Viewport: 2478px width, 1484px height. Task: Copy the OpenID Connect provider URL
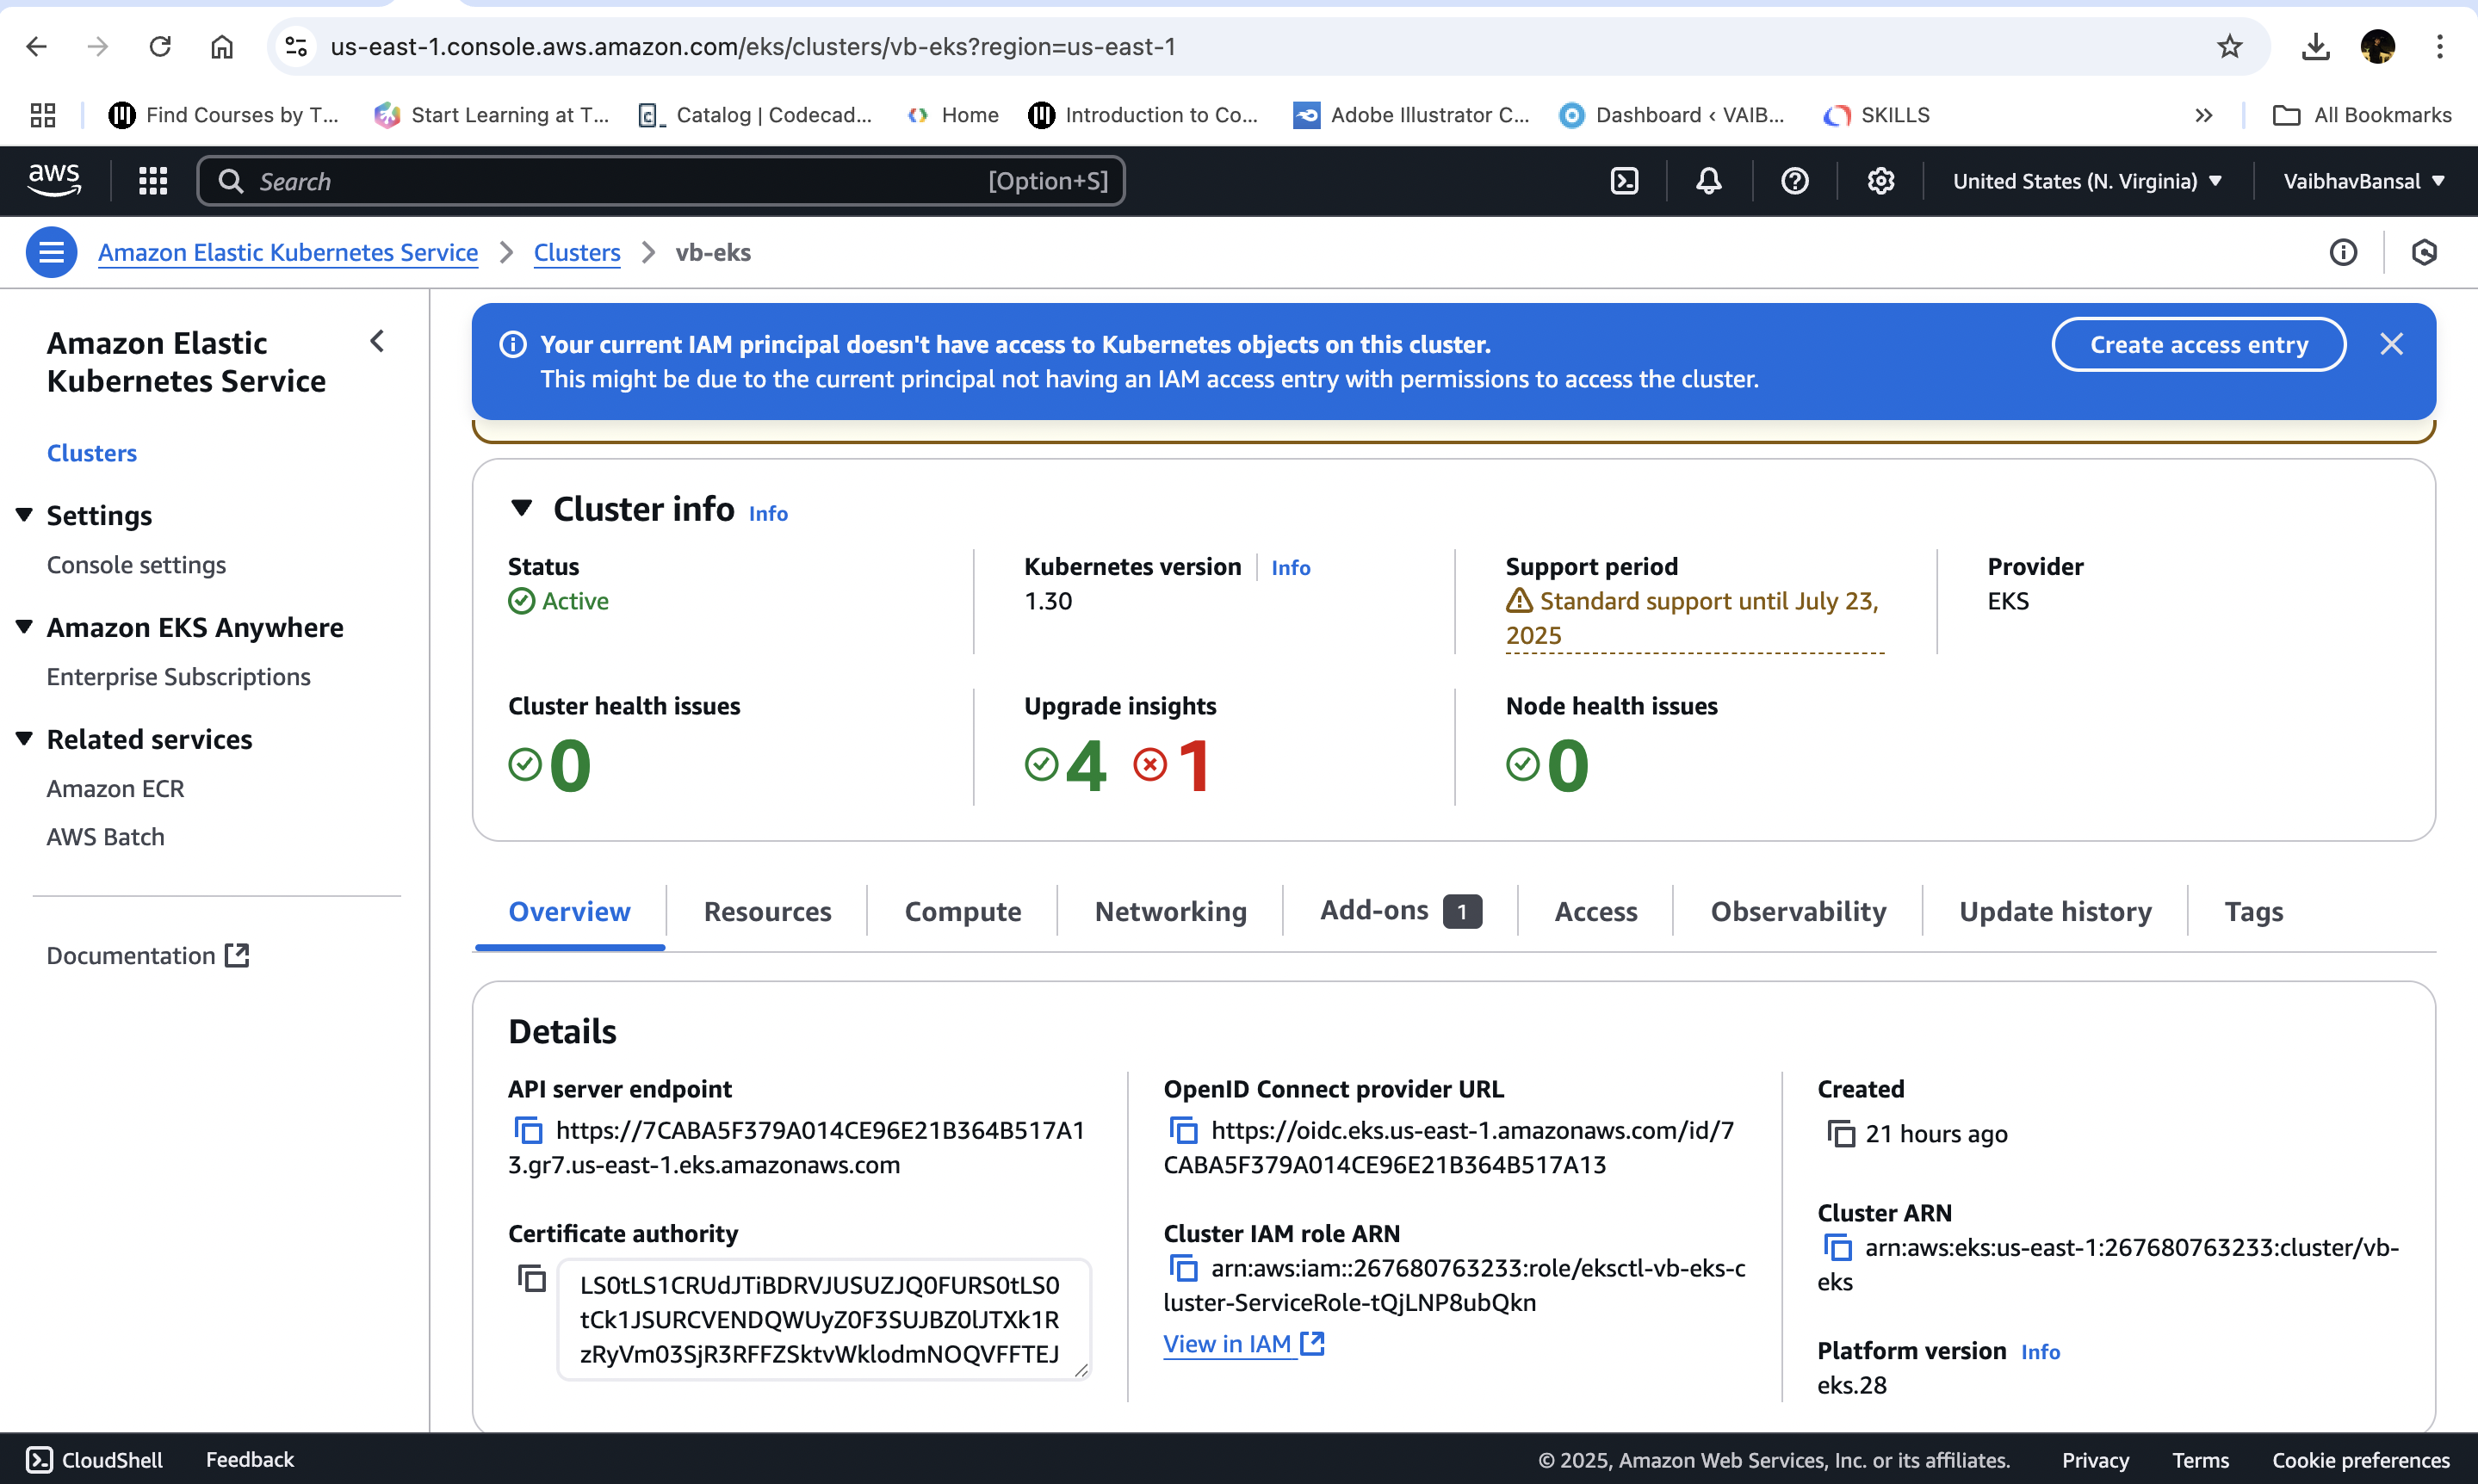[1184, 1130]
